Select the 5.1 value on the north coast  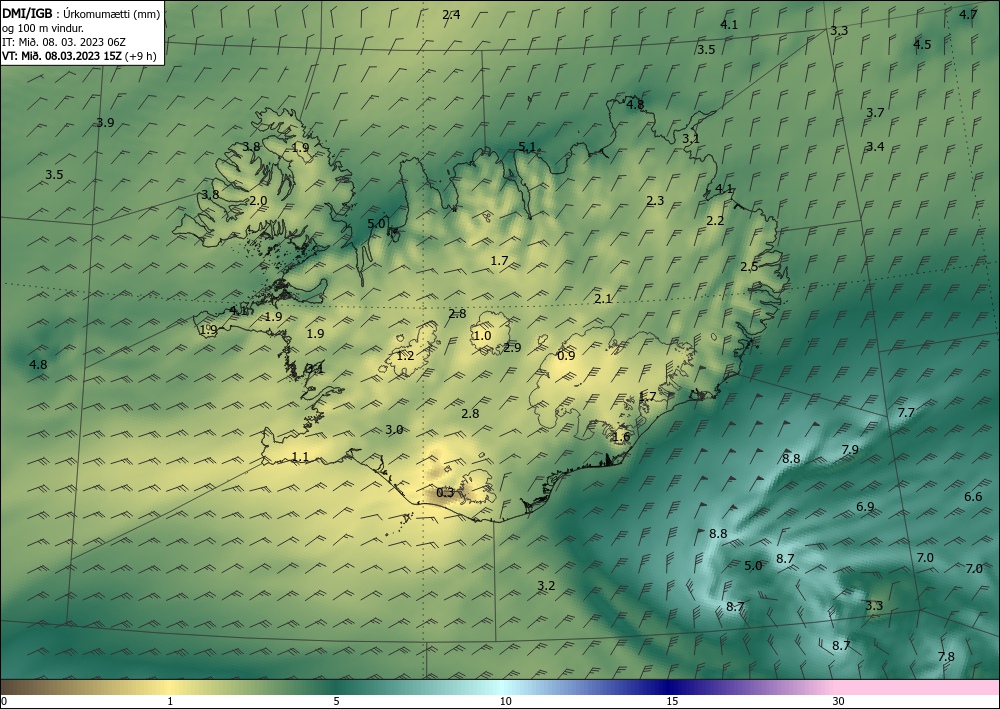pyautogui.click(x=527, y=147)
